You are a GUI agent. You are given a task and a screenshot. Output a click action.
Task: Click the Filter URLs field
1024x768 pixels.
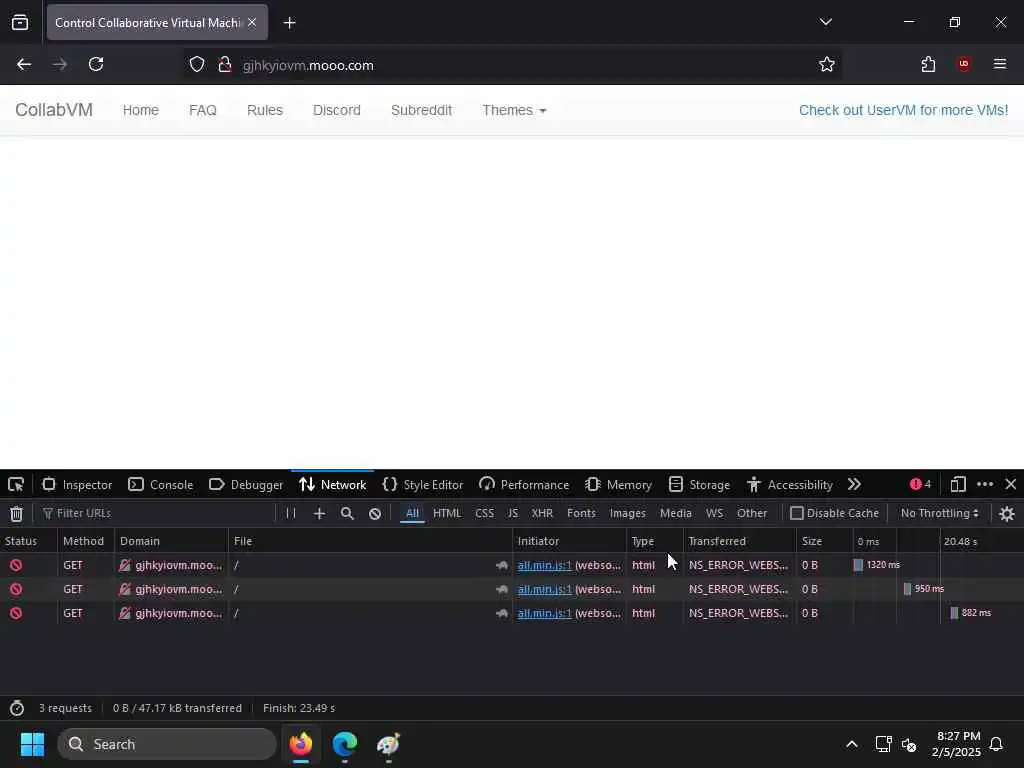[x=157, y=513]
